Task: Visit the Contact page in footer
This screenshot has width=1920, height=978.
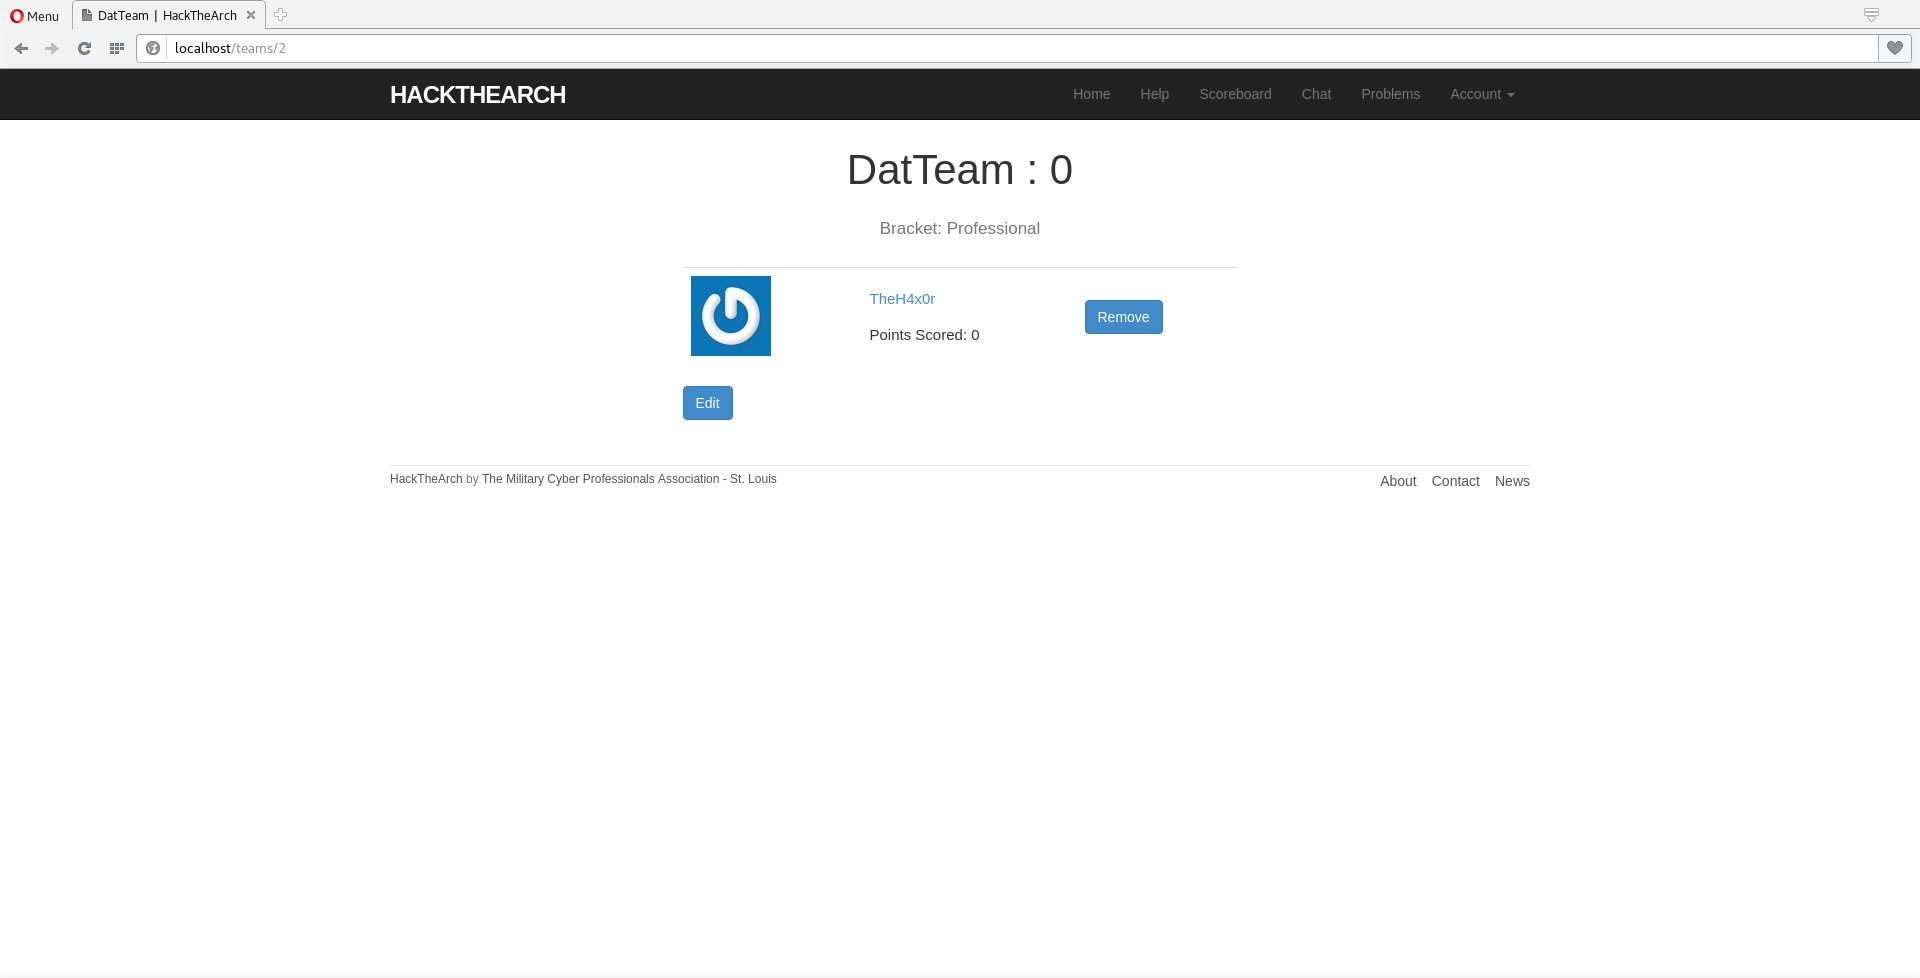Action: pos(1455,481)
